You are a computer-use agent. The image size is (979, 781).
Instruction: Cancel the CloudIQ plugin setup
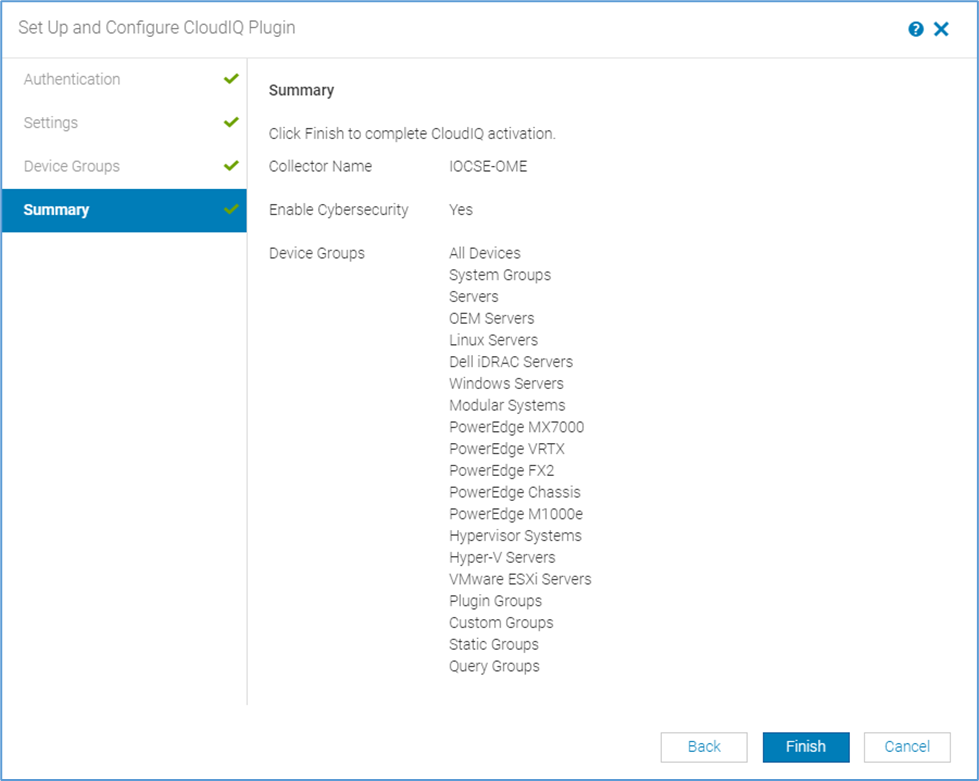(x=906, y=747)
